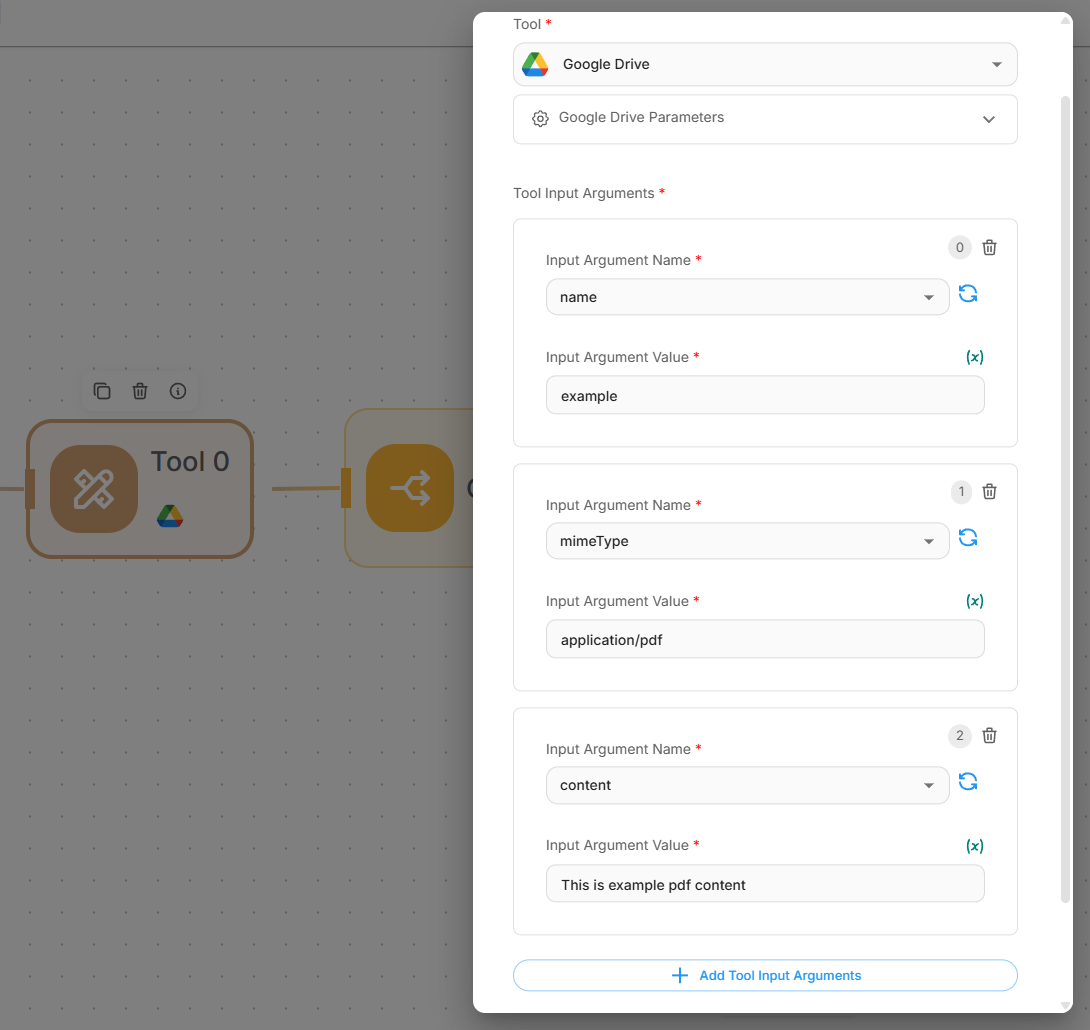The image size is (1090, 1030).
Task: Insert variable into application/pdf value field
Action: pyautogui.click(x=974, y=601)
